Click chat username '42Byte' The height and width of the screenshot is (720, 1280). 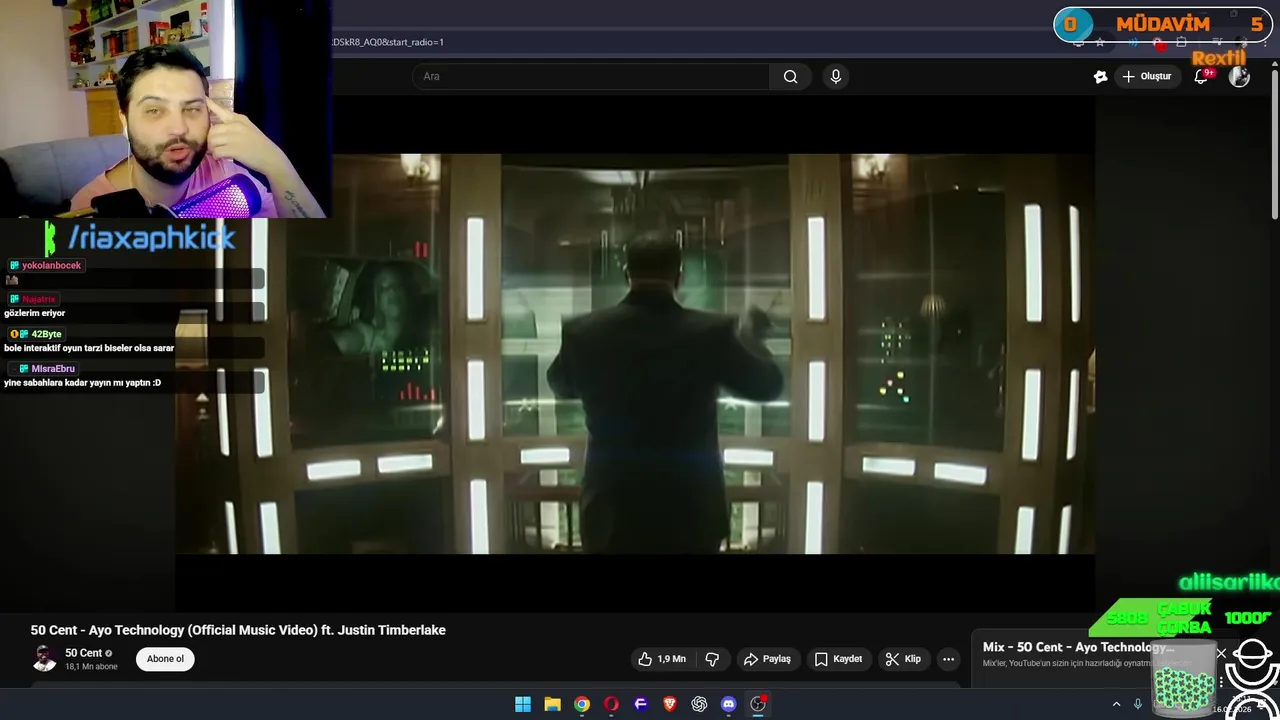click(46, 334)
